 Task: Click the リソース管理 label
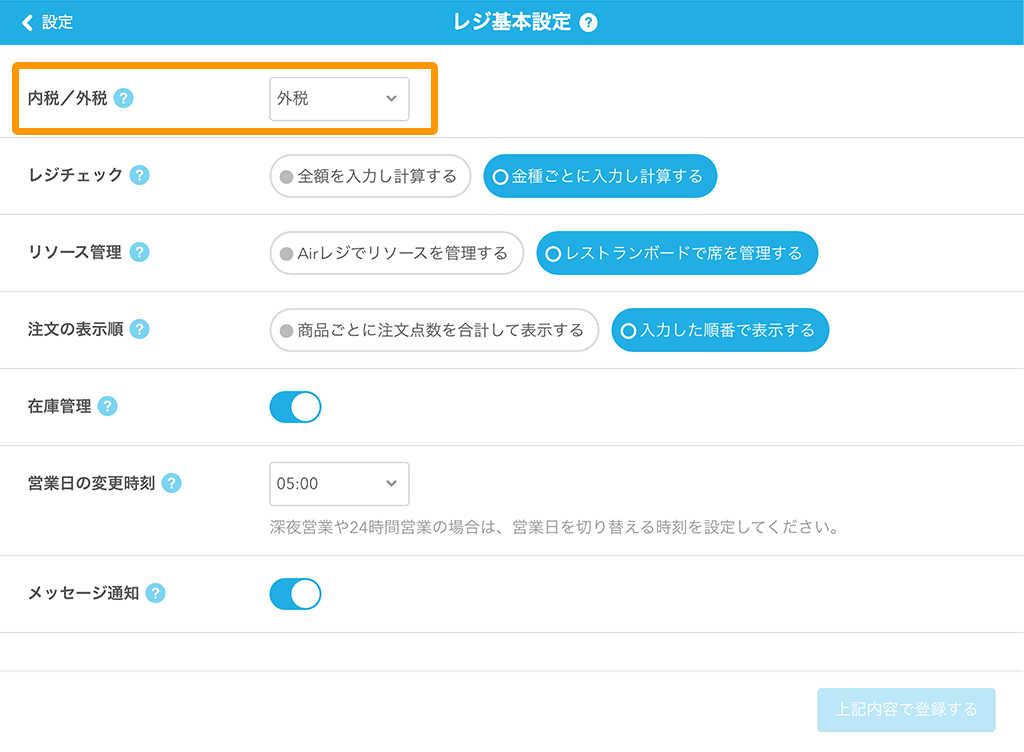click(x=75, y=252)
